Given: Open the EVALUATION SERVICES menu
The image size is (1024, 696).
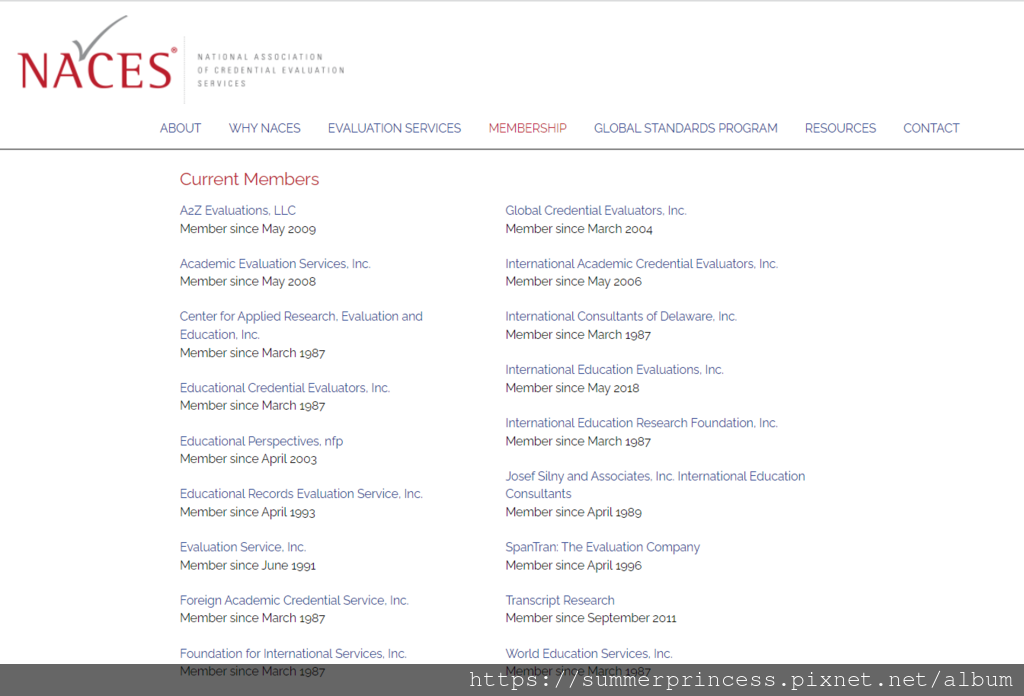Looking at the screenshot, I should click(394, 128).
